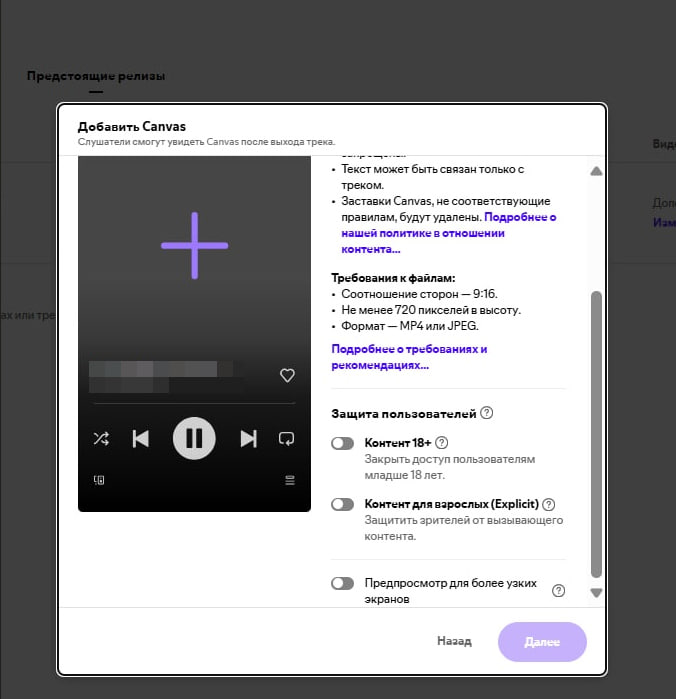This screenshot has height=699, width=676.
Task: Click the Требования к файлам: heading
Action: click(x=393, y=278)
